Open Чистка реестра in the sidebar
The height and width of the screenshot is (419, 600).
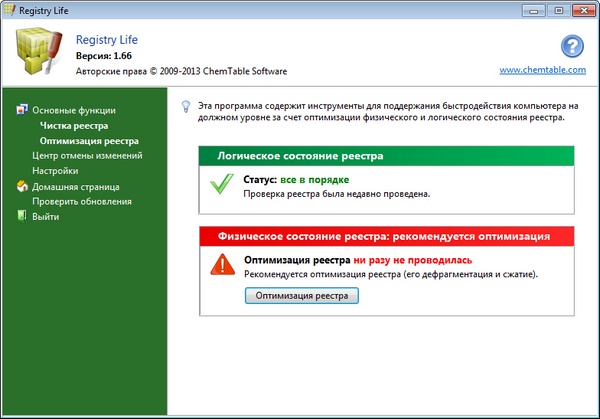click(74, 126)
